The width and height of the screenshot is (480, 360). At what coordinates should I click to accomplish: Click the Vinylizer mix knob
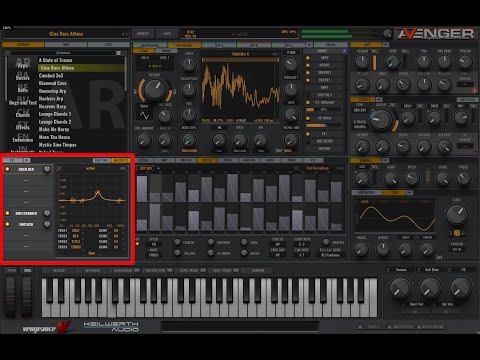pyautogui.click(x=47, y=224)
